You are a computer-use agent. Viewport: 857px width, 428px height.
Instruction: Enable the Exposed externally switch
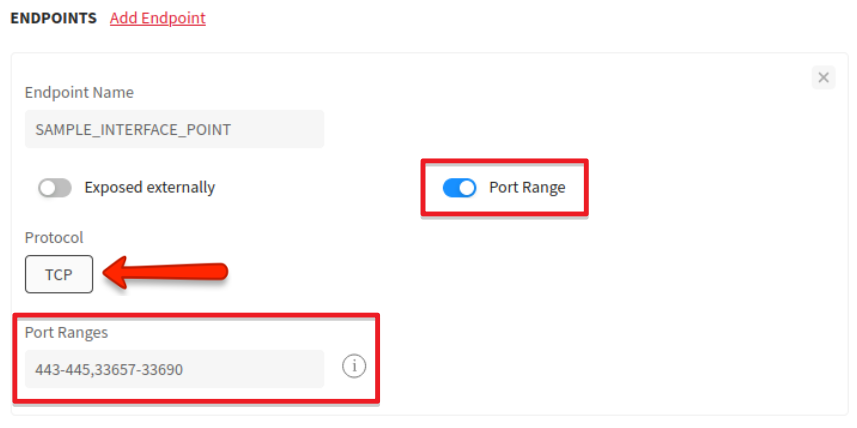tap(55, 188)
